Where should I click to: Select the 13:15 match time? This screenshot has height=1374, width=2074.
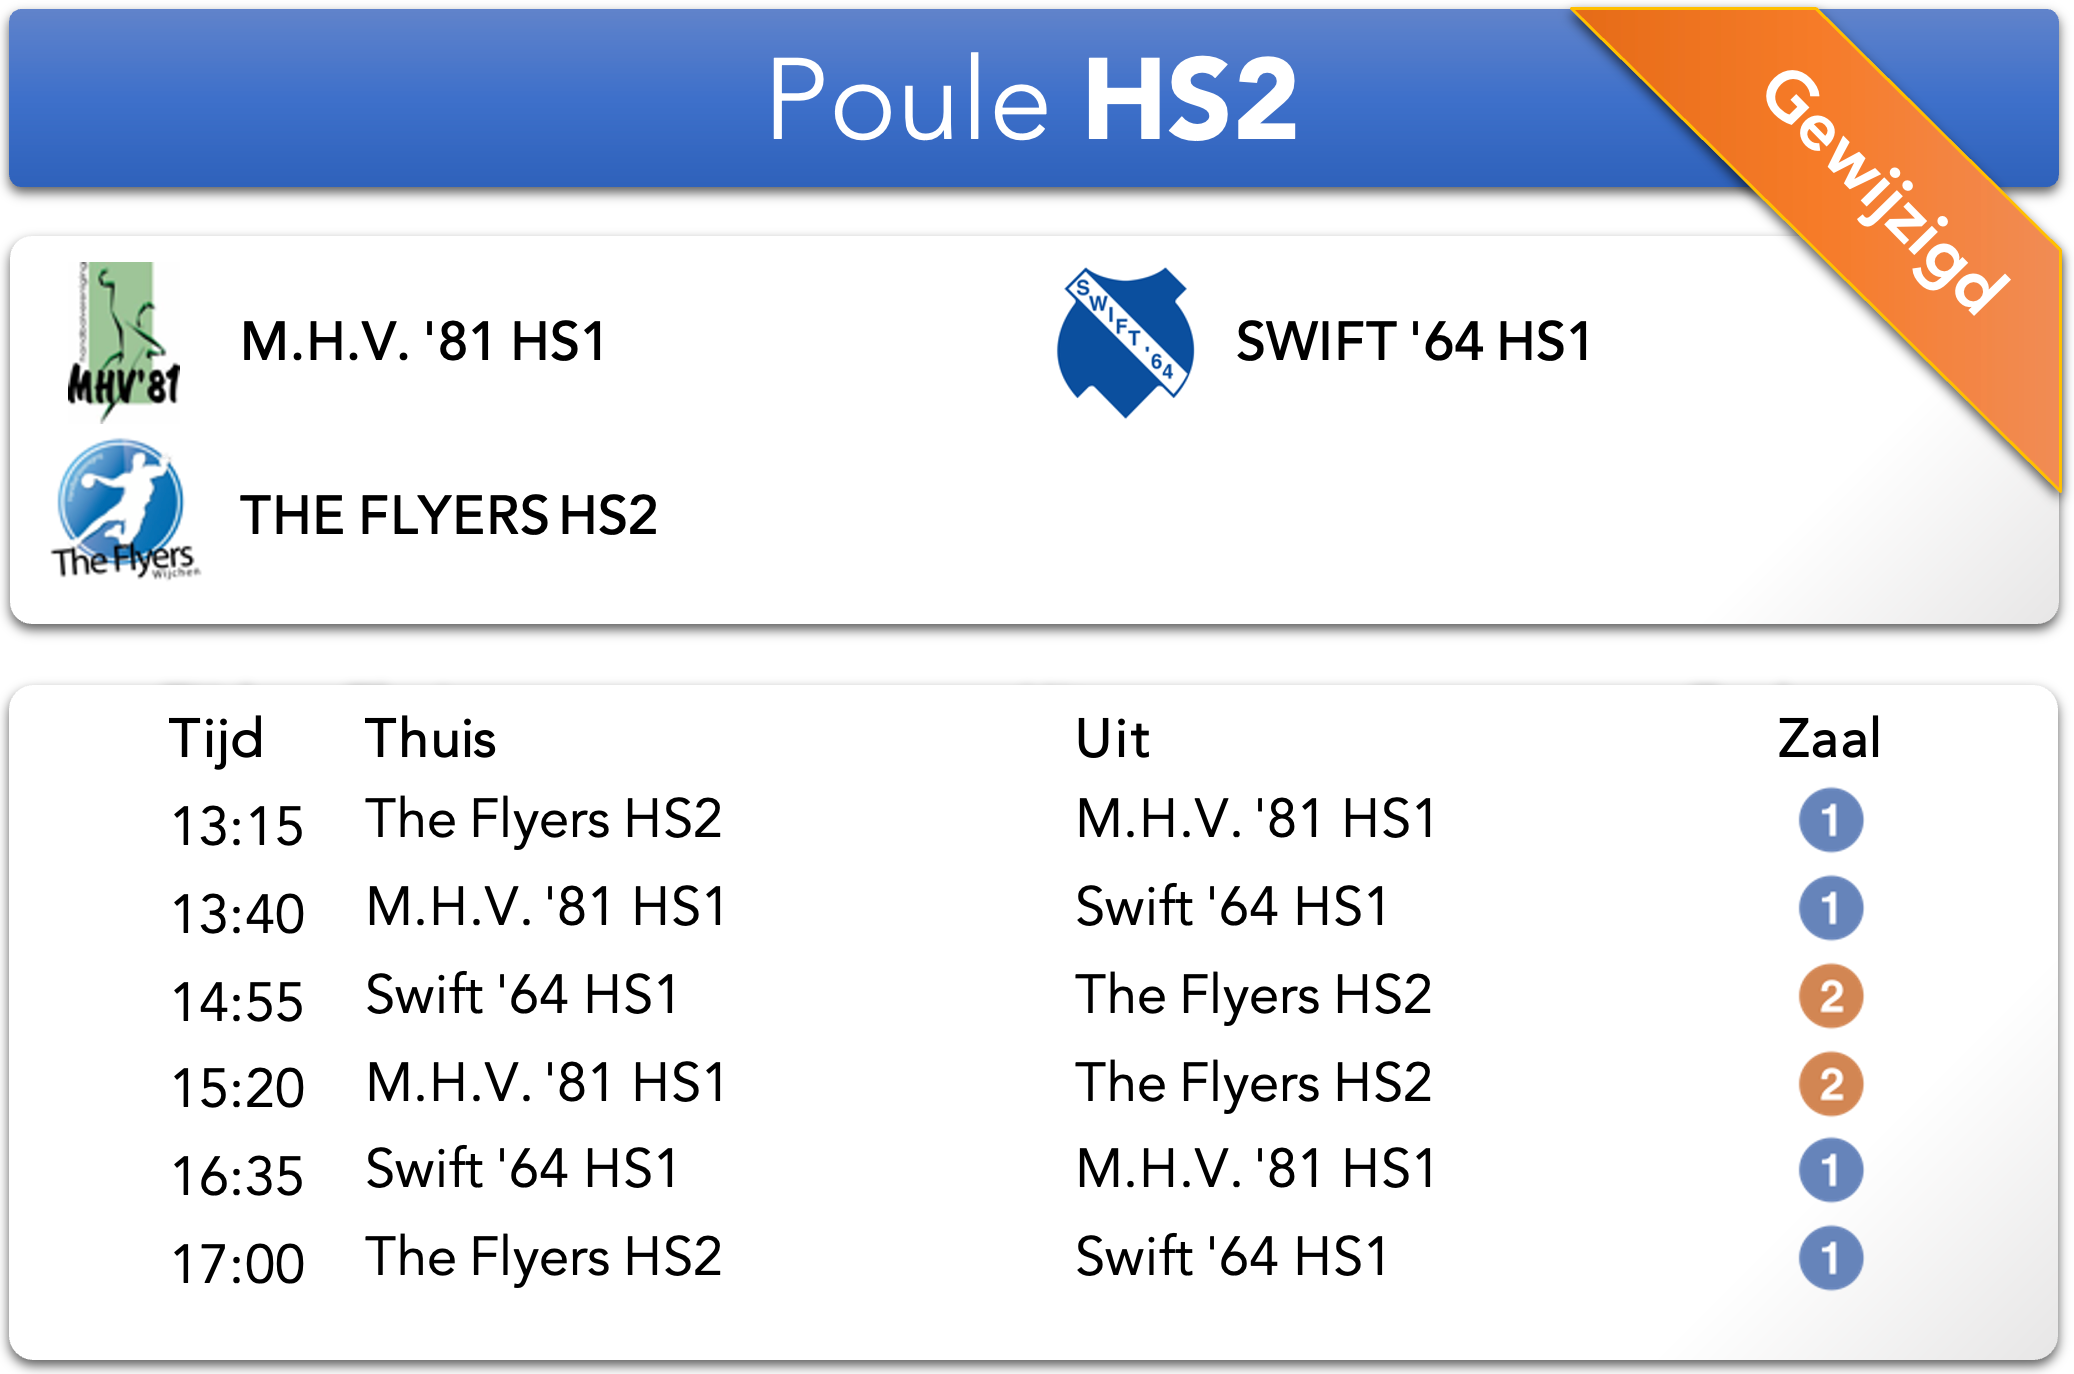pyautogui.click(x=237, y=826)
